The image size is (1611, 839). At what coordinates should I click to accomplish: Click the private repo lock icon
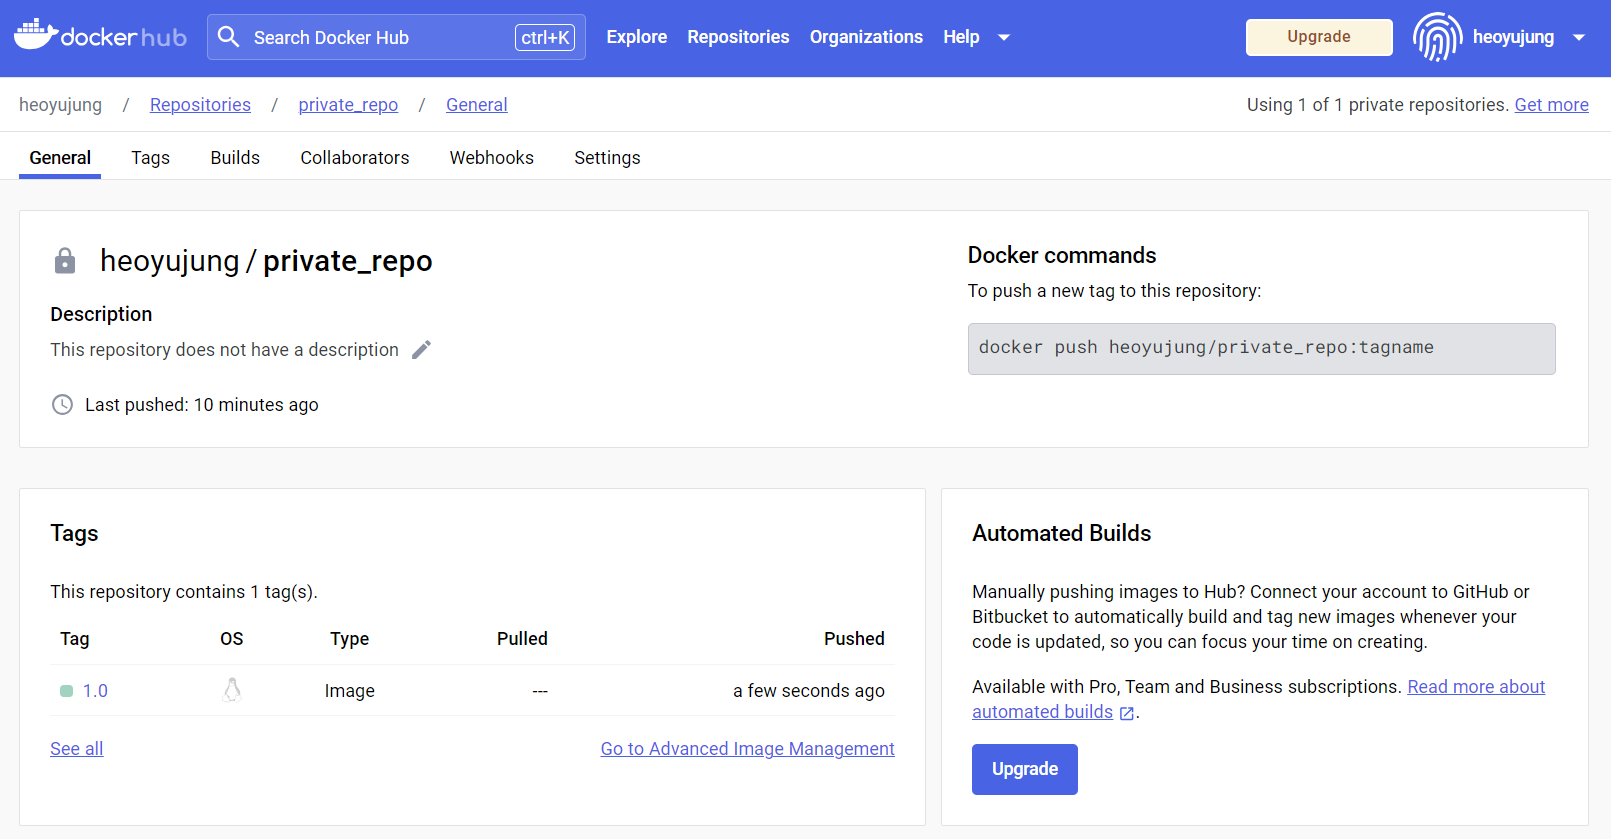tap(65, 261)
